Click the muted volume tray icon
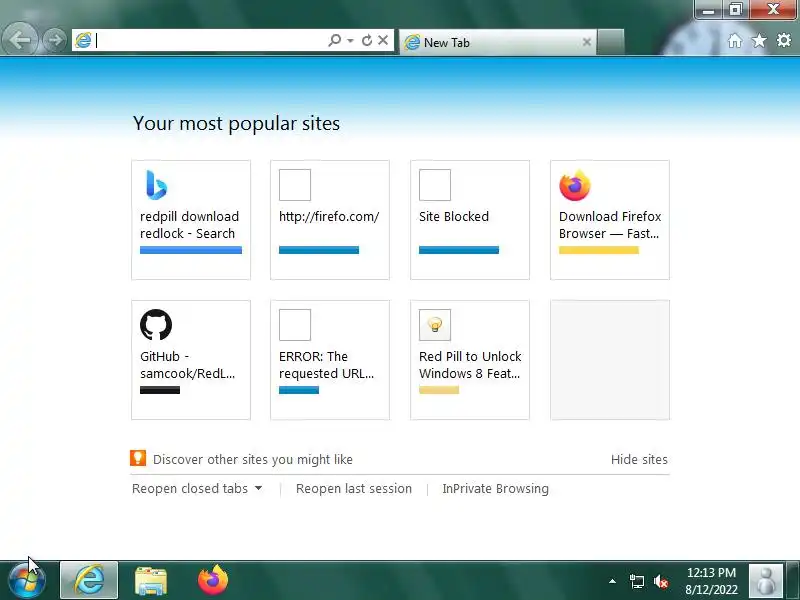Screen dimensions: 800x600 (x=661, y=581)
